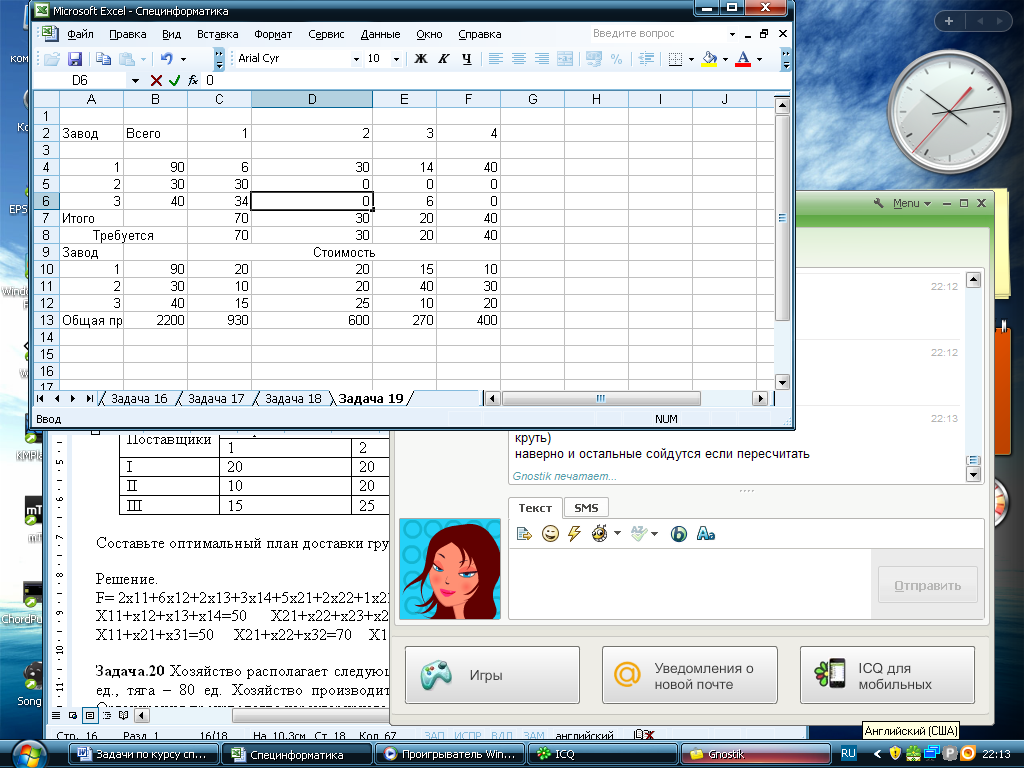This screenshot has height=768, width=1024.
Task: Select column D header
Action: [x=312, y=99]
